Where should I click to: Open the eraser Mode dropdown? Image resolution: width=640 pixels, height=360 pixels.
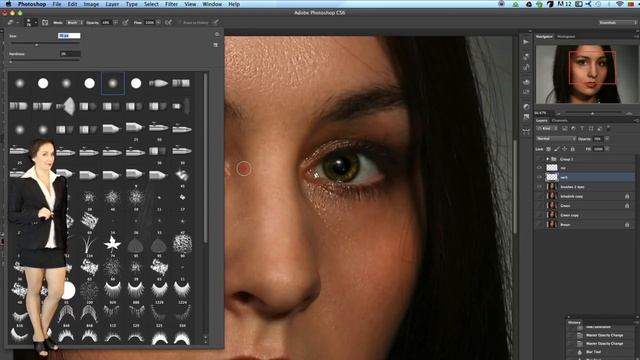click(x=74, y=22)
